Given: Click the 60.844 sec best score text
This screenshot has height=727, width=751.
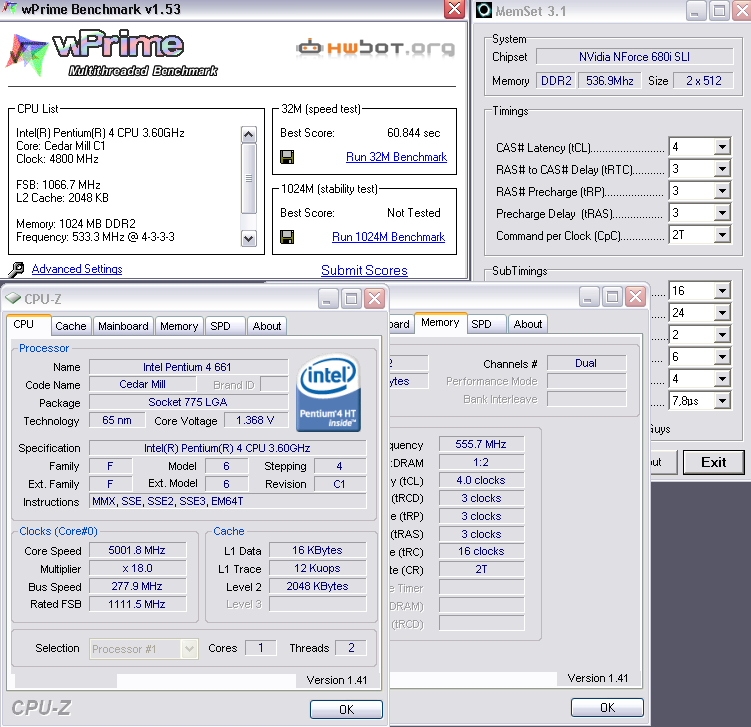Looking at the screenshot, I should tap(413, 133).
